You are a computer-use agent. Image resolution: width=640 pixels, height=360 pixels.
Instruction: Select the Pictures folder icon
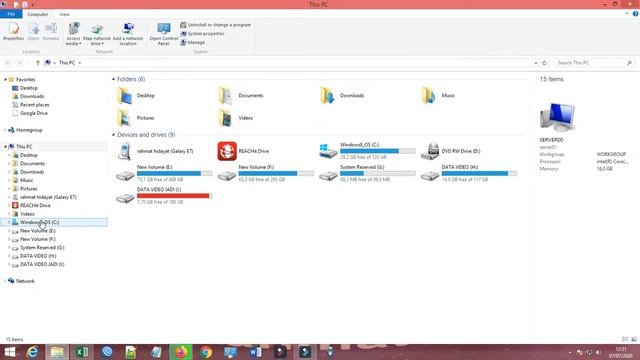pos(124,118)
